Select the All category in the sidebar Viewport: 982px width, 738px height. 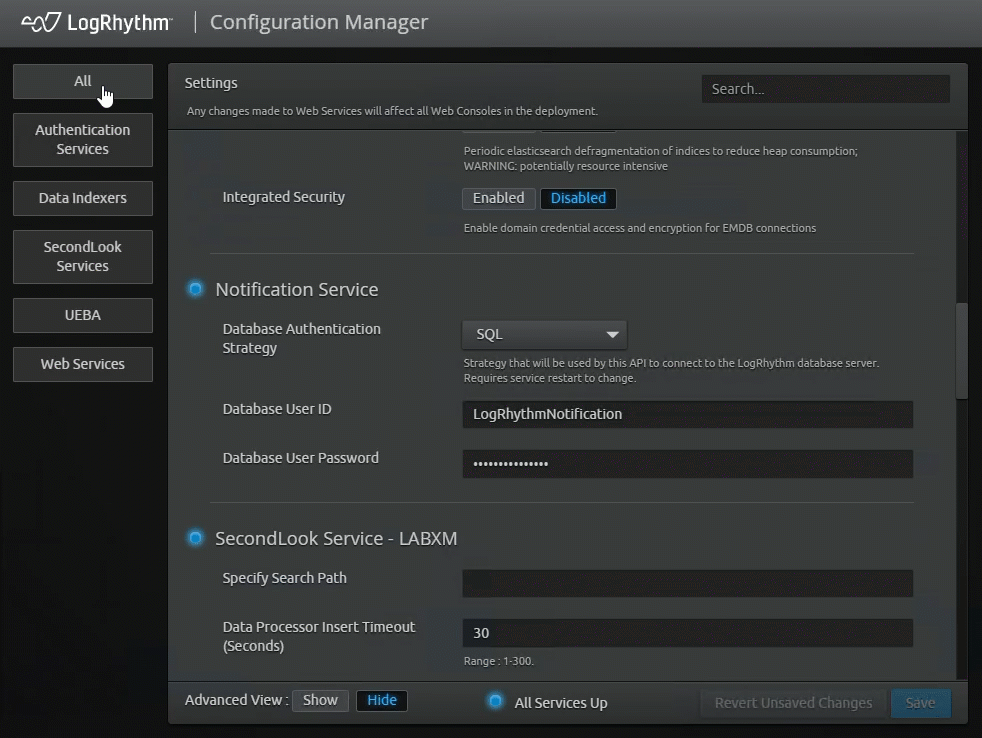click(82, 82)
